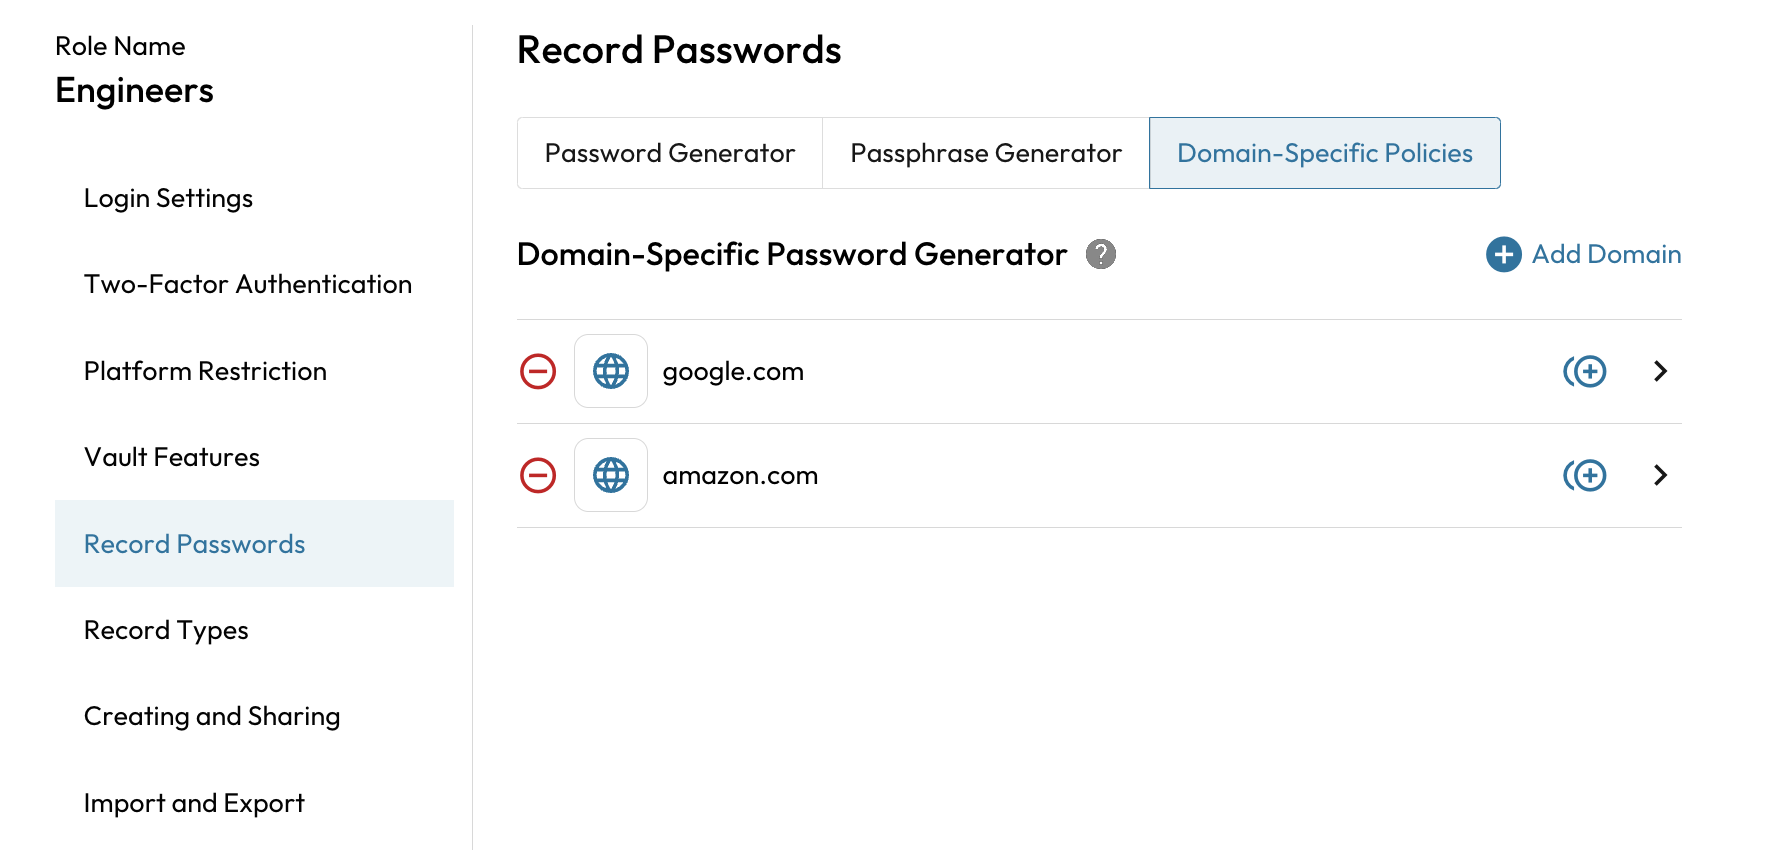This screenshot has height=850, width=1772.
Task: Open Platform Restriction section
Action: [205, 371]
